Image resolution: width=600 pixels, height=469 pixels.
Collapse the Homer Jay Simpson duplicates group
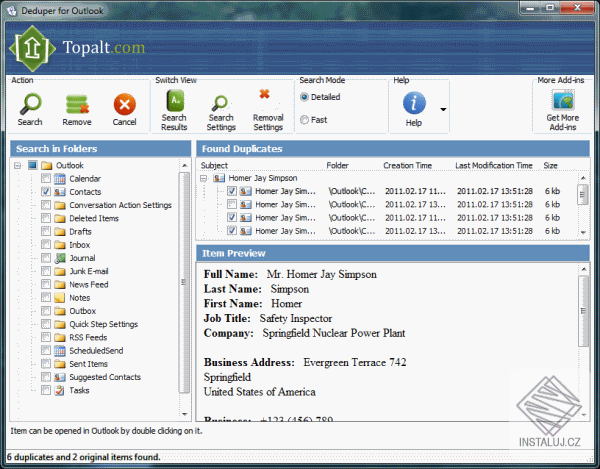pyautogui.click(x=204, y=178)
